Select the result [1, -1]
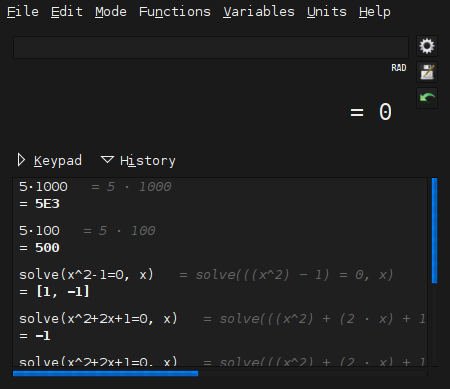The image size is (450, 389). coord(62,292)
